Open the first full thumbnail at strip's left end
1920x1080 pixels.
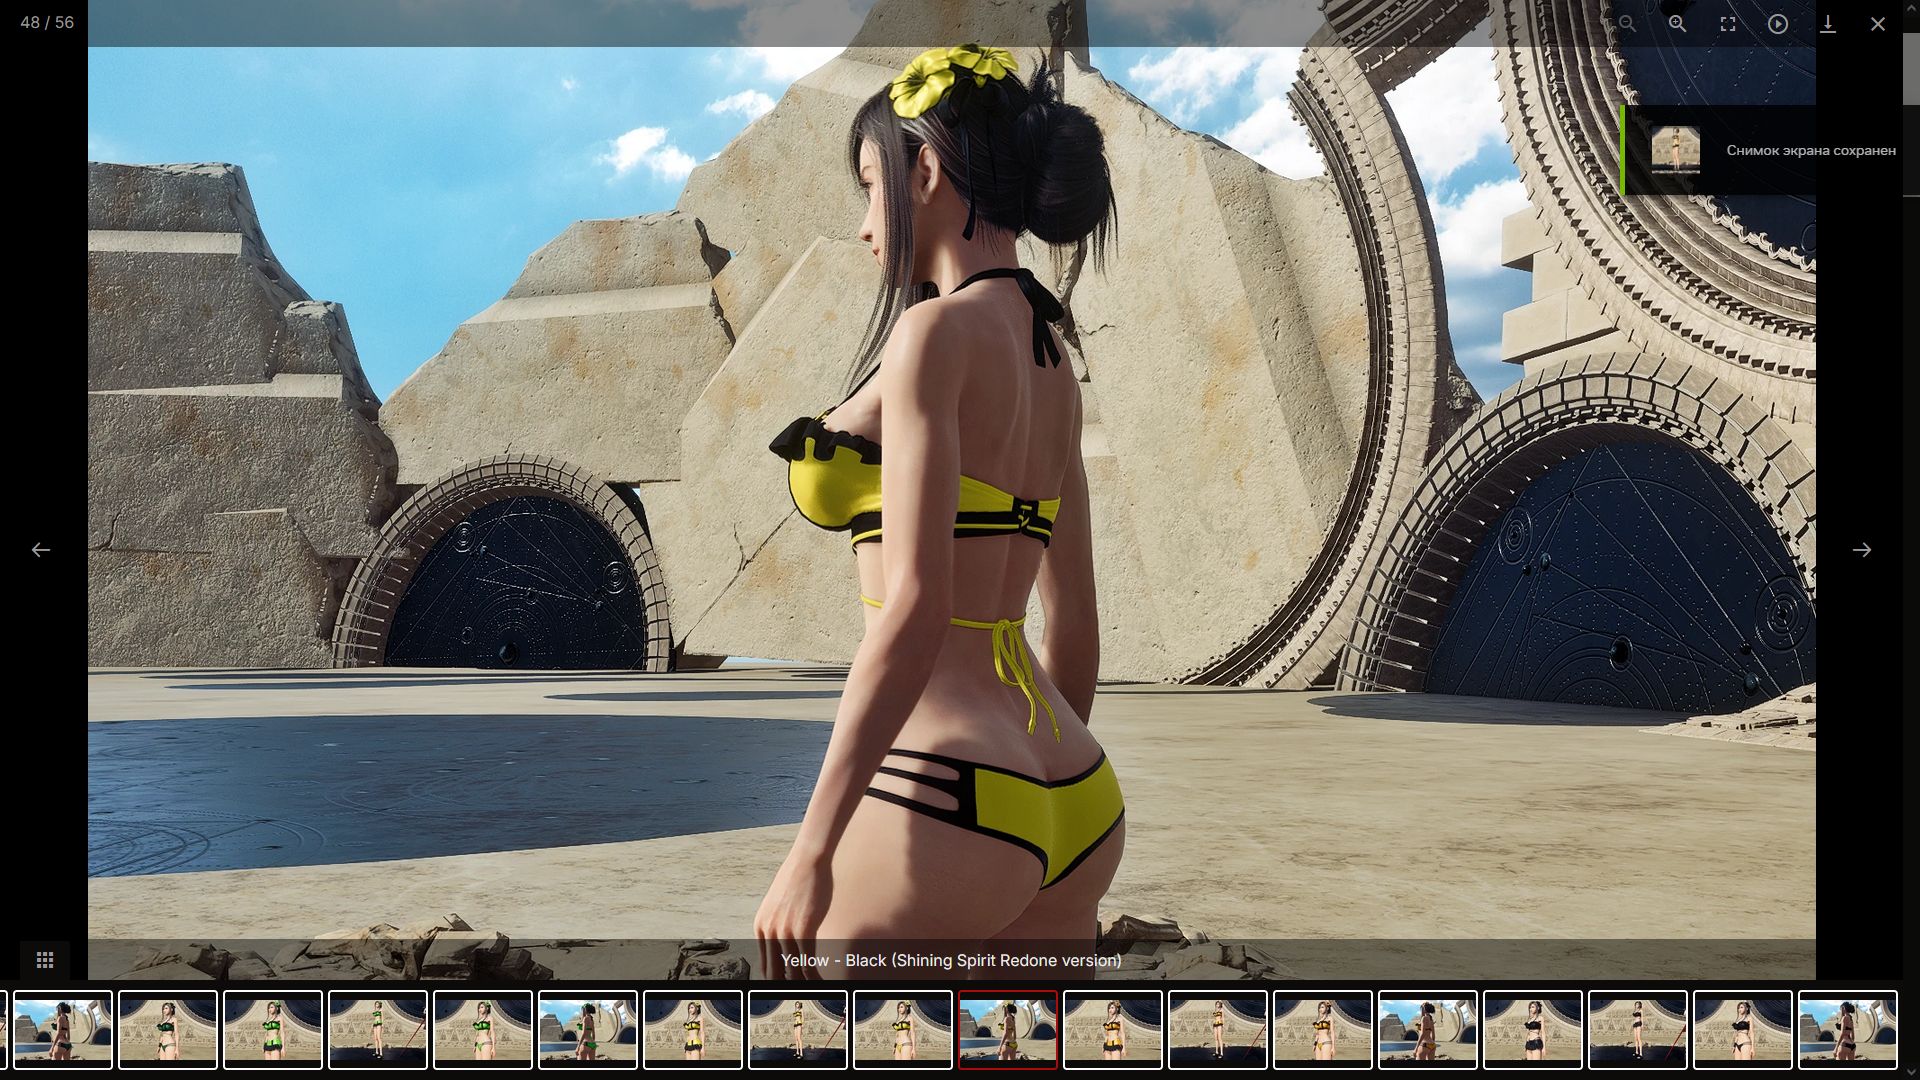pyautogui.click(x=63, y=1030)
